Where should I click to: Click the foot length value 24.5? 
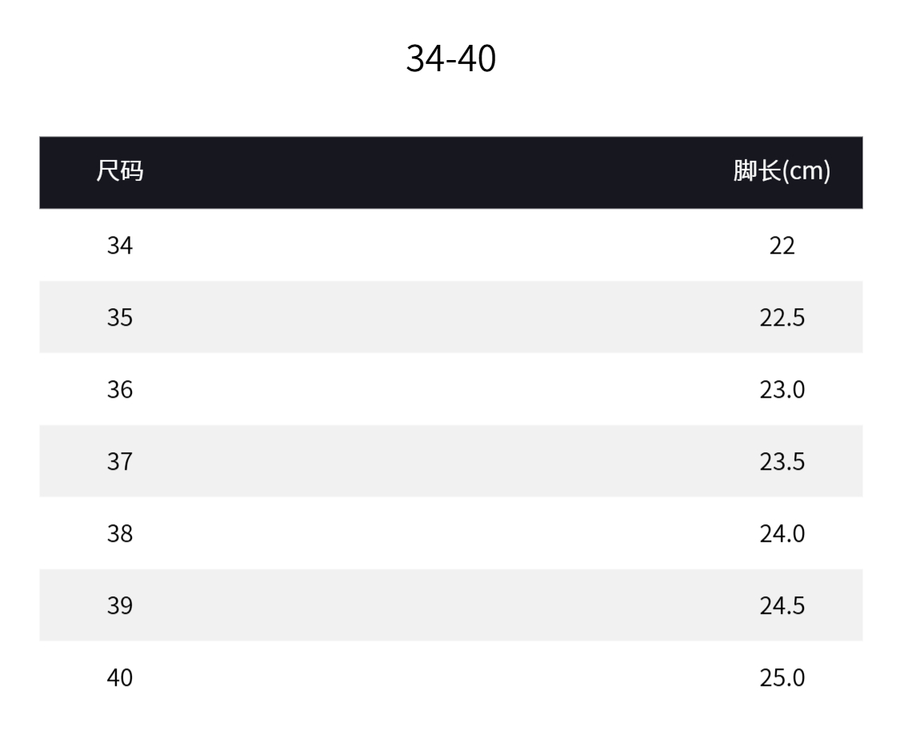[x=782, y=605]
